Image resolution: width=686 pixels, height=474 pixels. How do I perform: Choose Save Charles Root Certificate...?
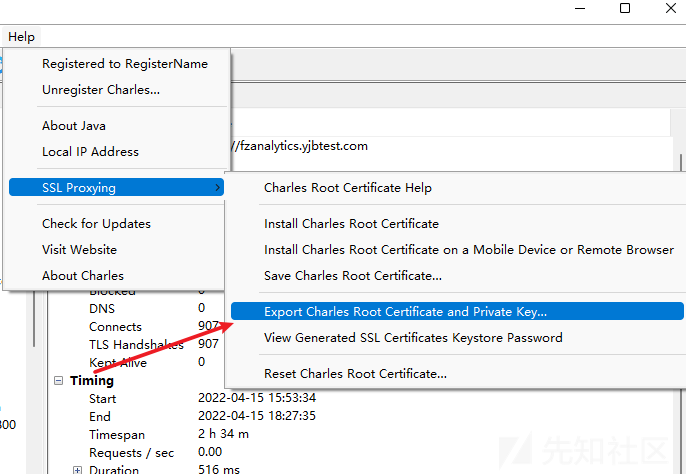tap(353, 276)
